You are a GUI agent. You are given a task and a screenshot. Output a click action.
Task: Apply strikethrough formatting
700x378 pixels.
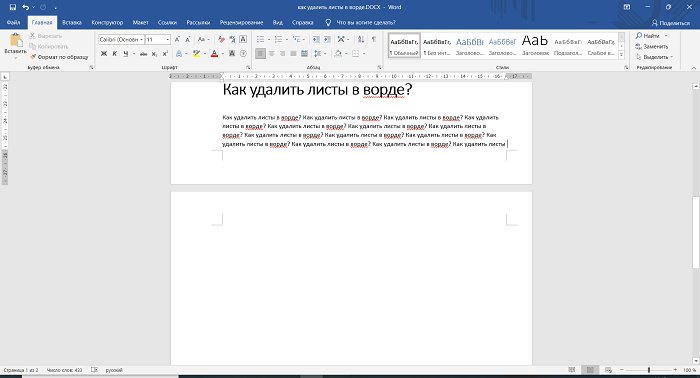(x=143, y=54)
